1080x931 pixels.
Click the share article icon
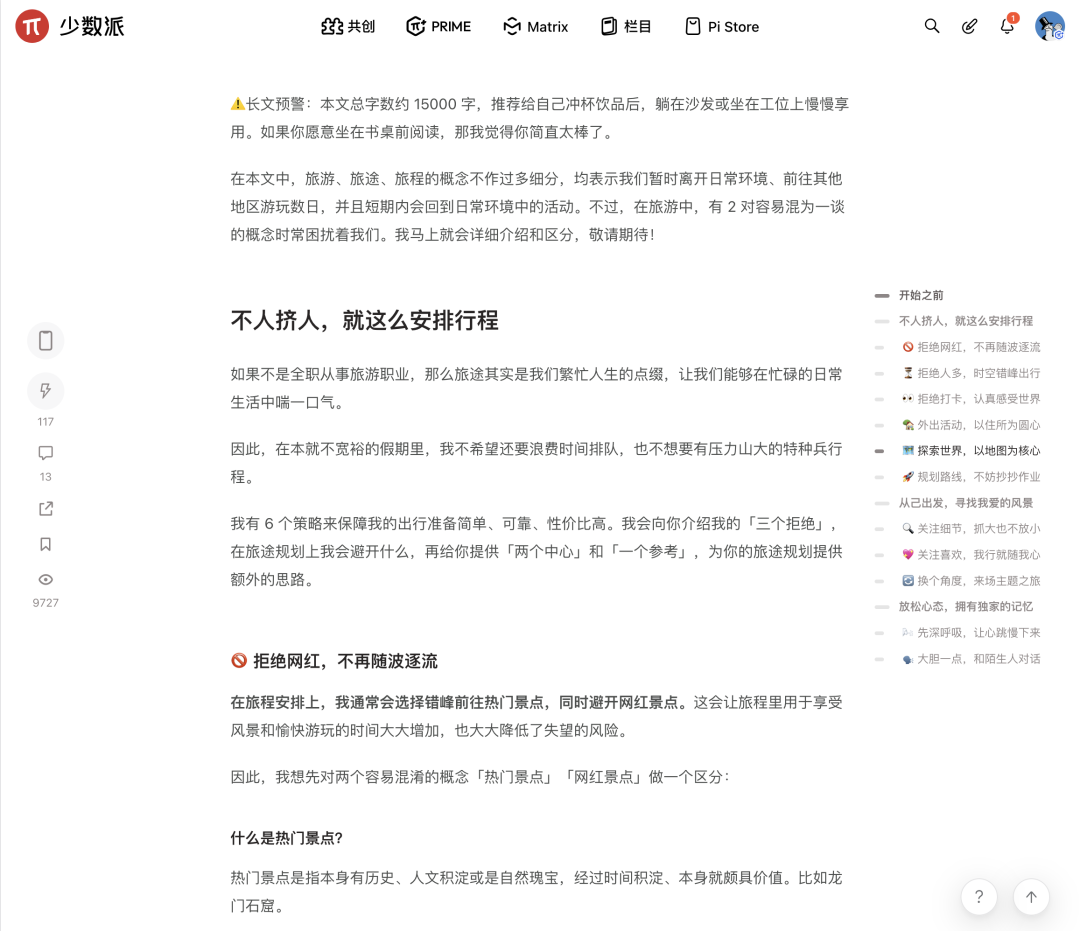[45, 509]
